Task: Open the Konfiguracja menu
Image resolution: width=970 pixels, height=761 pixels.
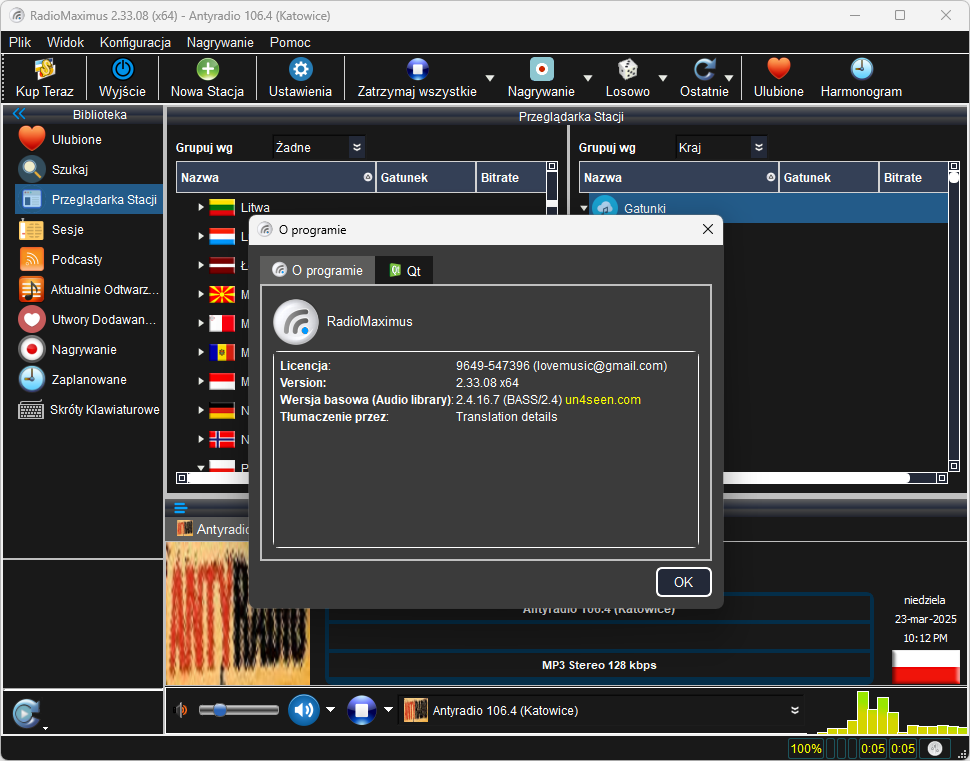Action: point(135,42)
